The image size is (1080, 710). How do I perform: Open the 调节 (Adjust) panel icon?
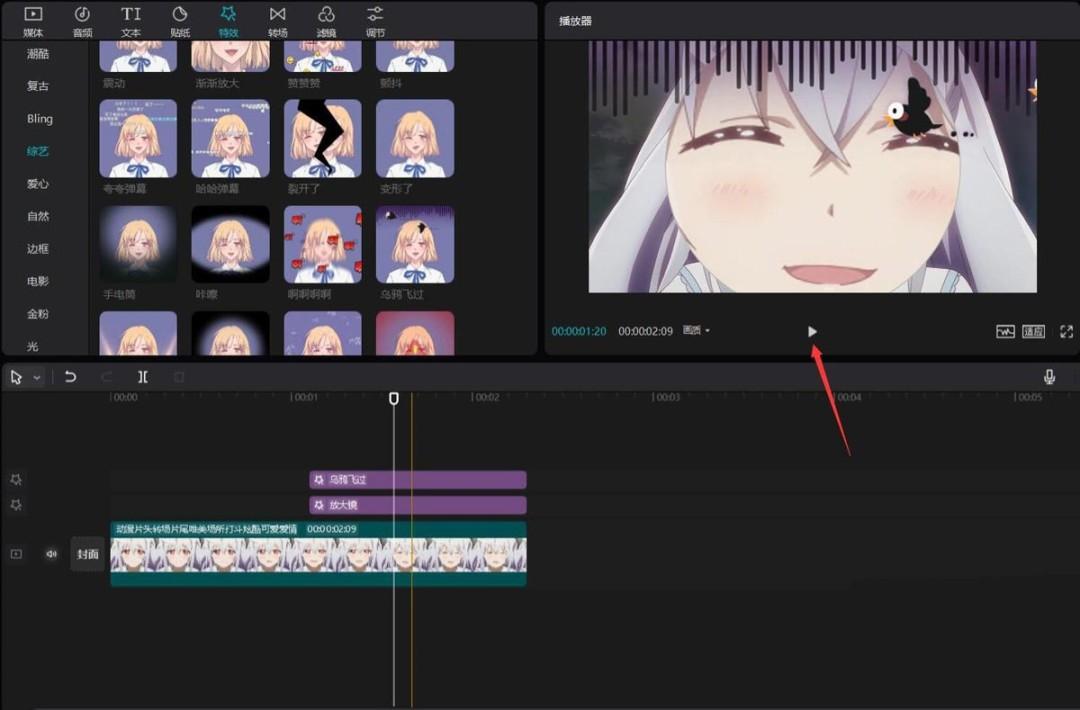375,19
